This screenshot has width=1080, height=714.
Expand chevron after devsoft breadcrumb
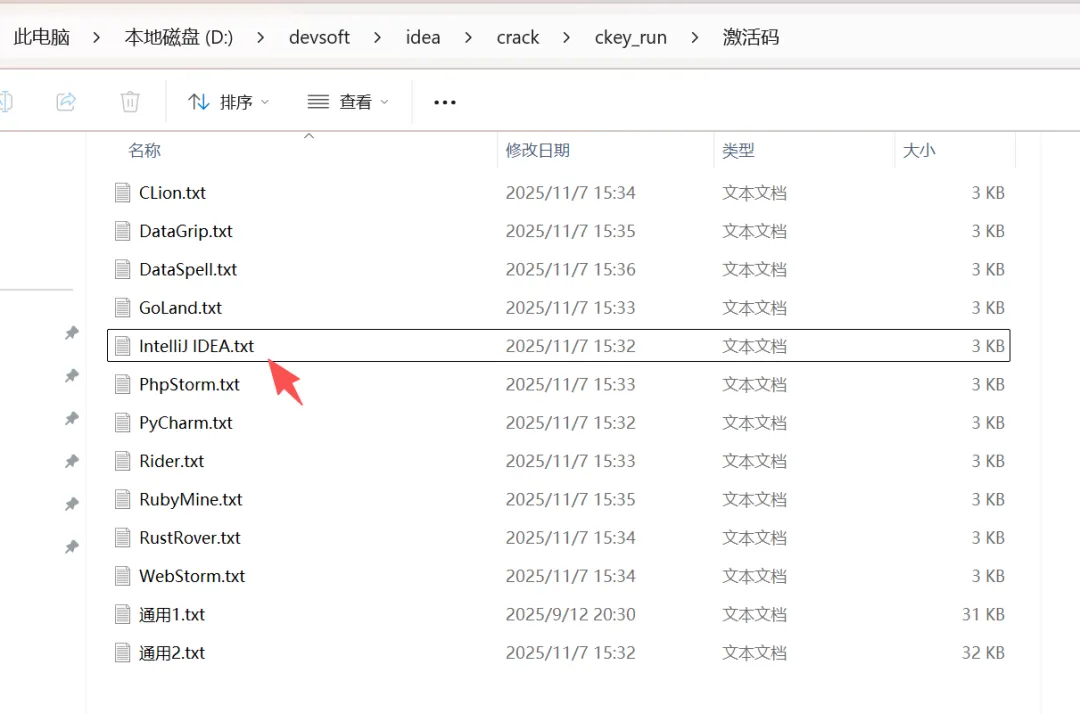pos(377,37)
